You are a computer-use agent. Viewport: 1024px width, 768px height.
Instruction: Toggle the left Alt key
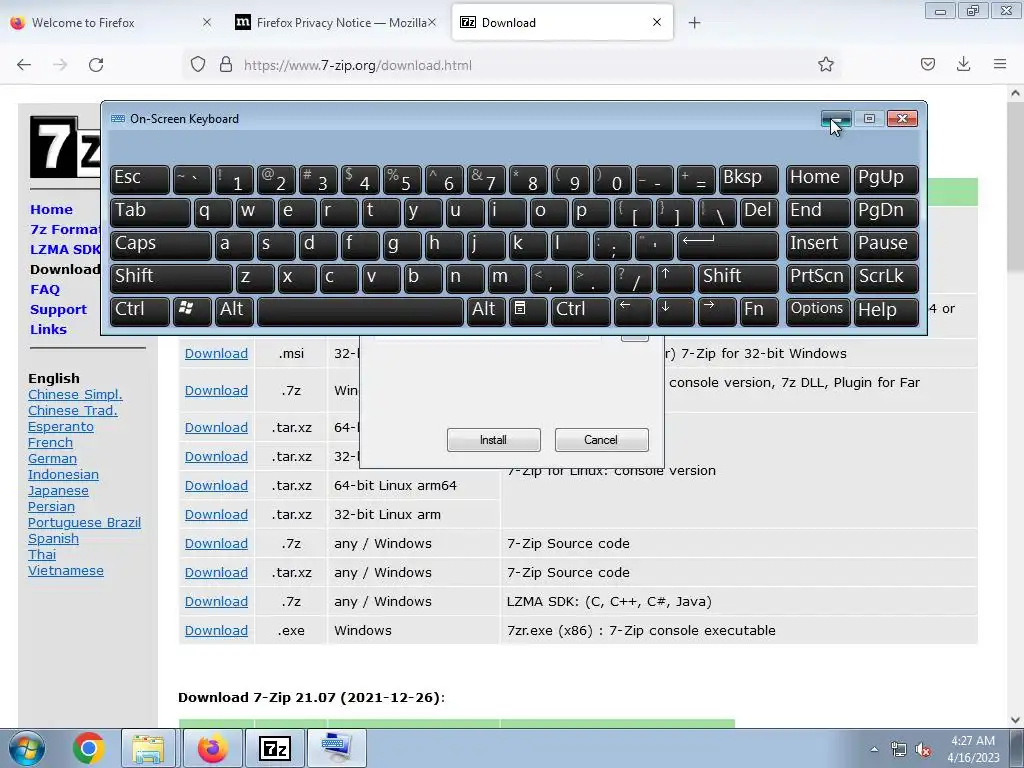[234, 310]
